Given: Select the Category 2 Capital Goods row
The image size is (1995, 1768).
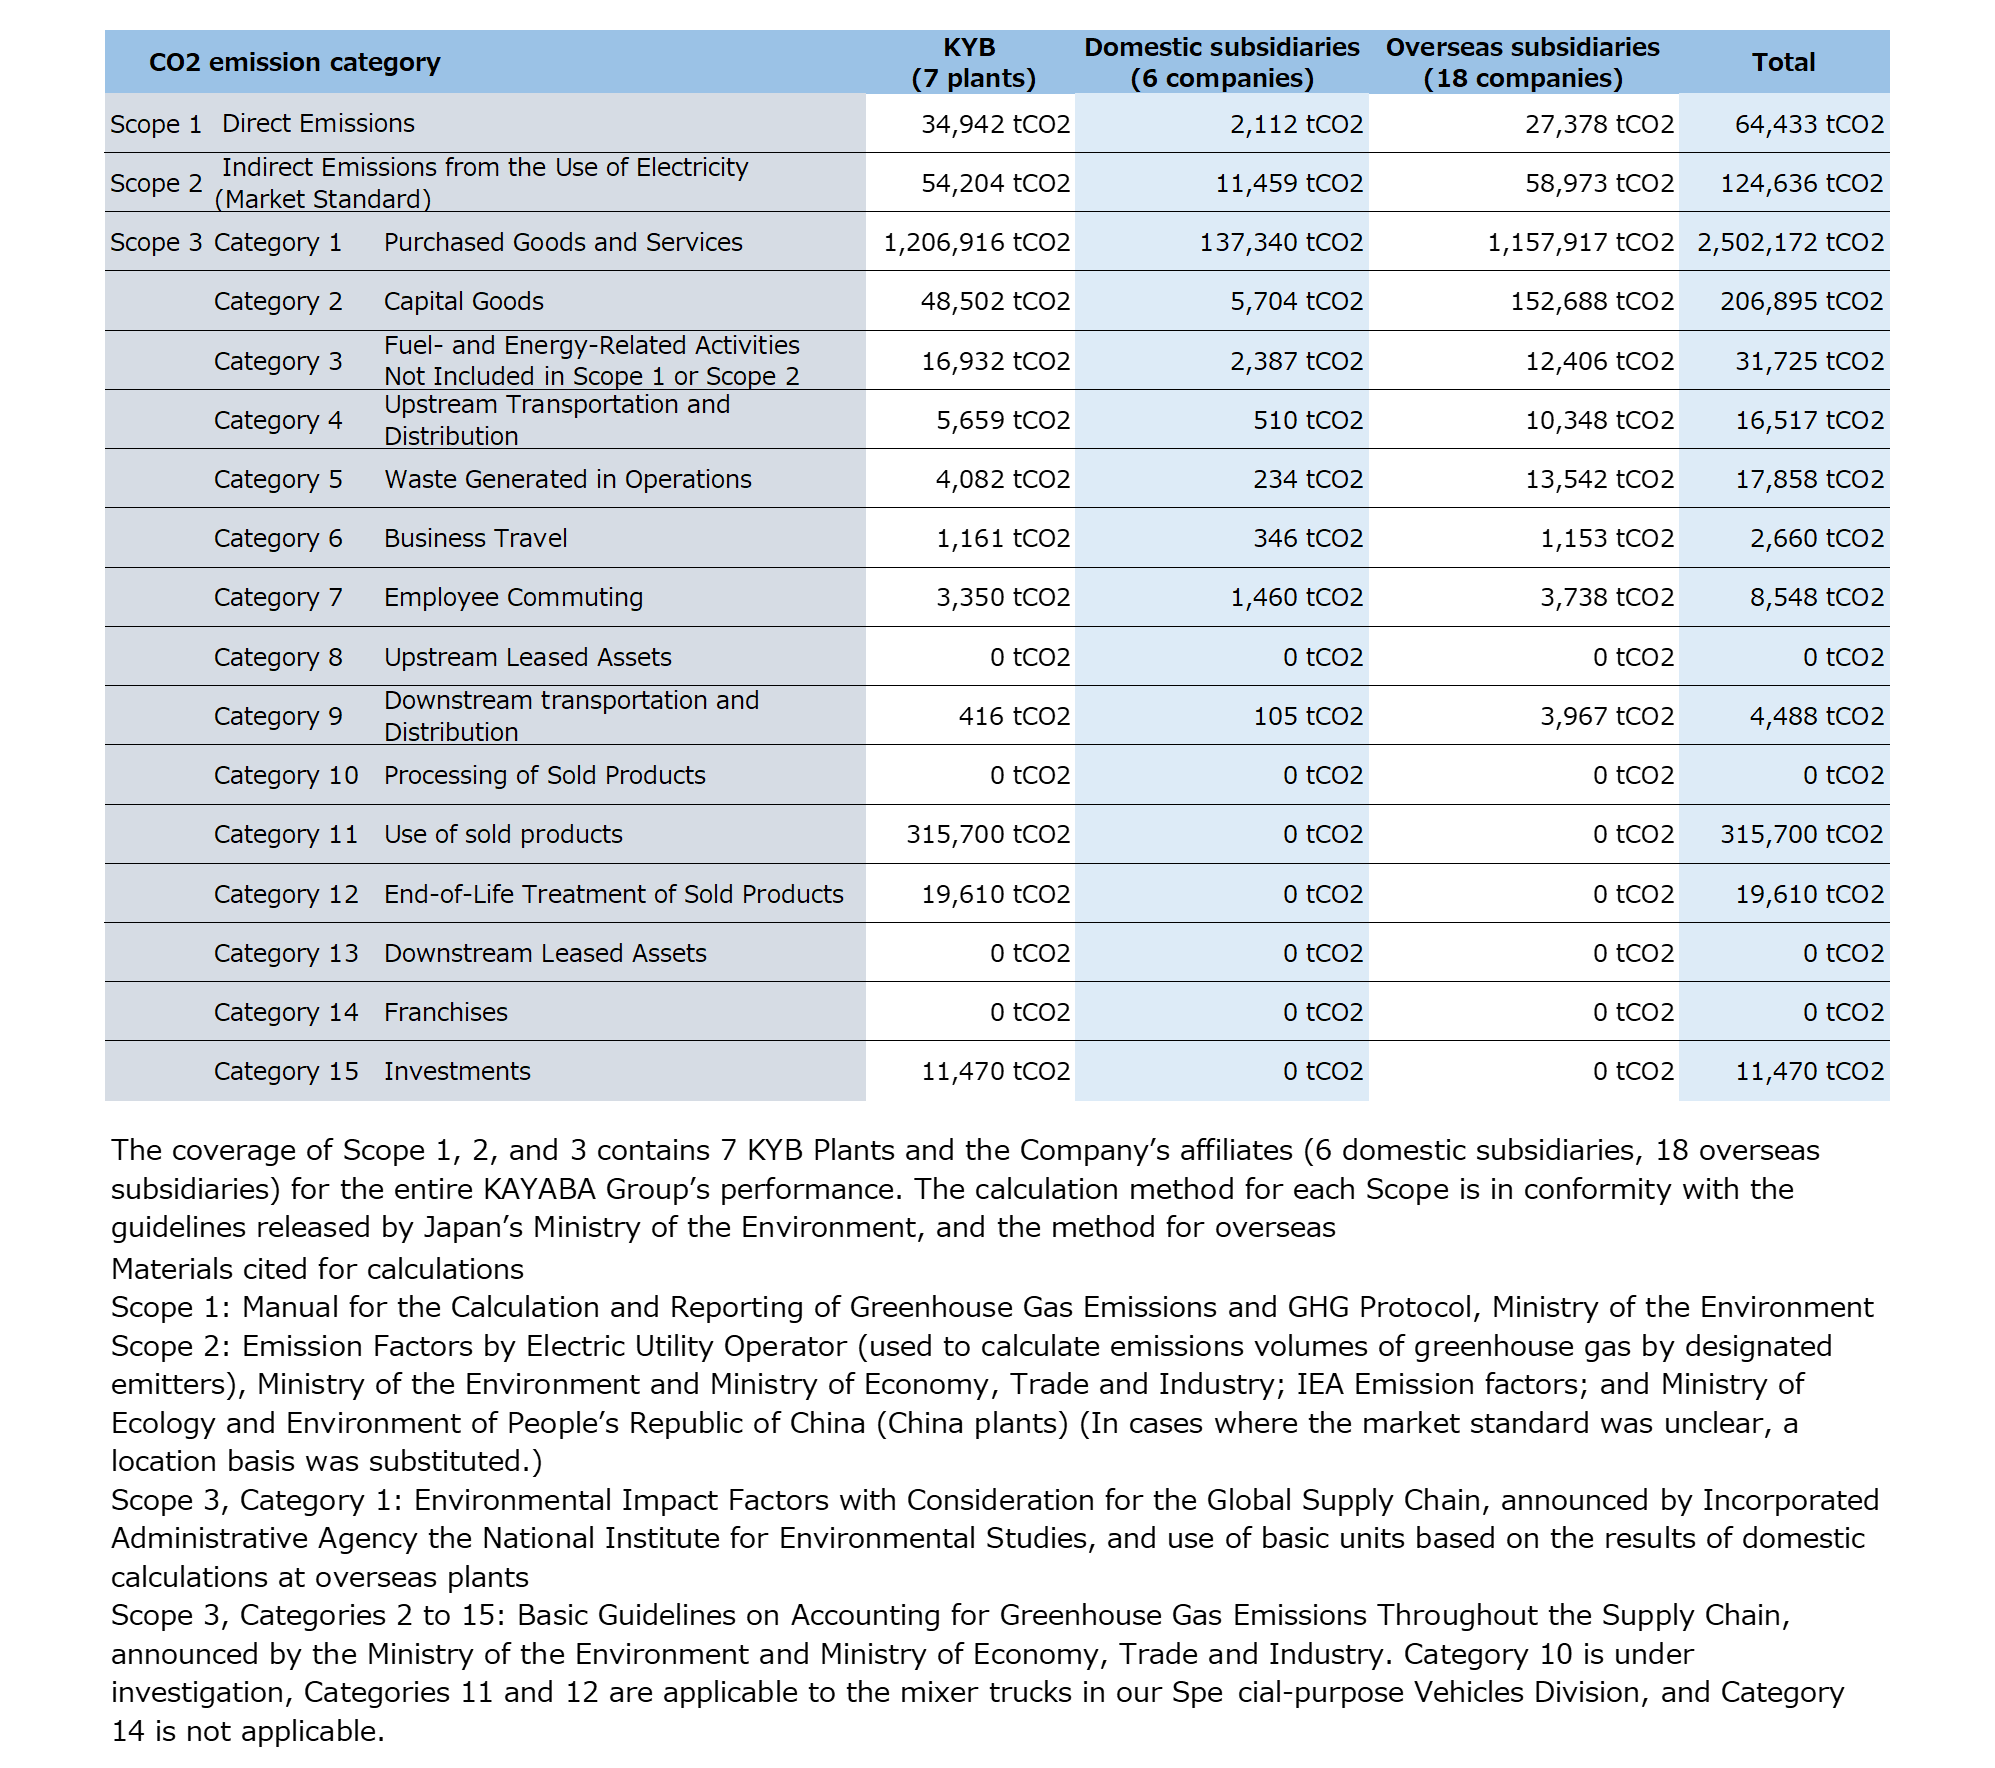Looking at the screenshot, I should click(463, 301).
